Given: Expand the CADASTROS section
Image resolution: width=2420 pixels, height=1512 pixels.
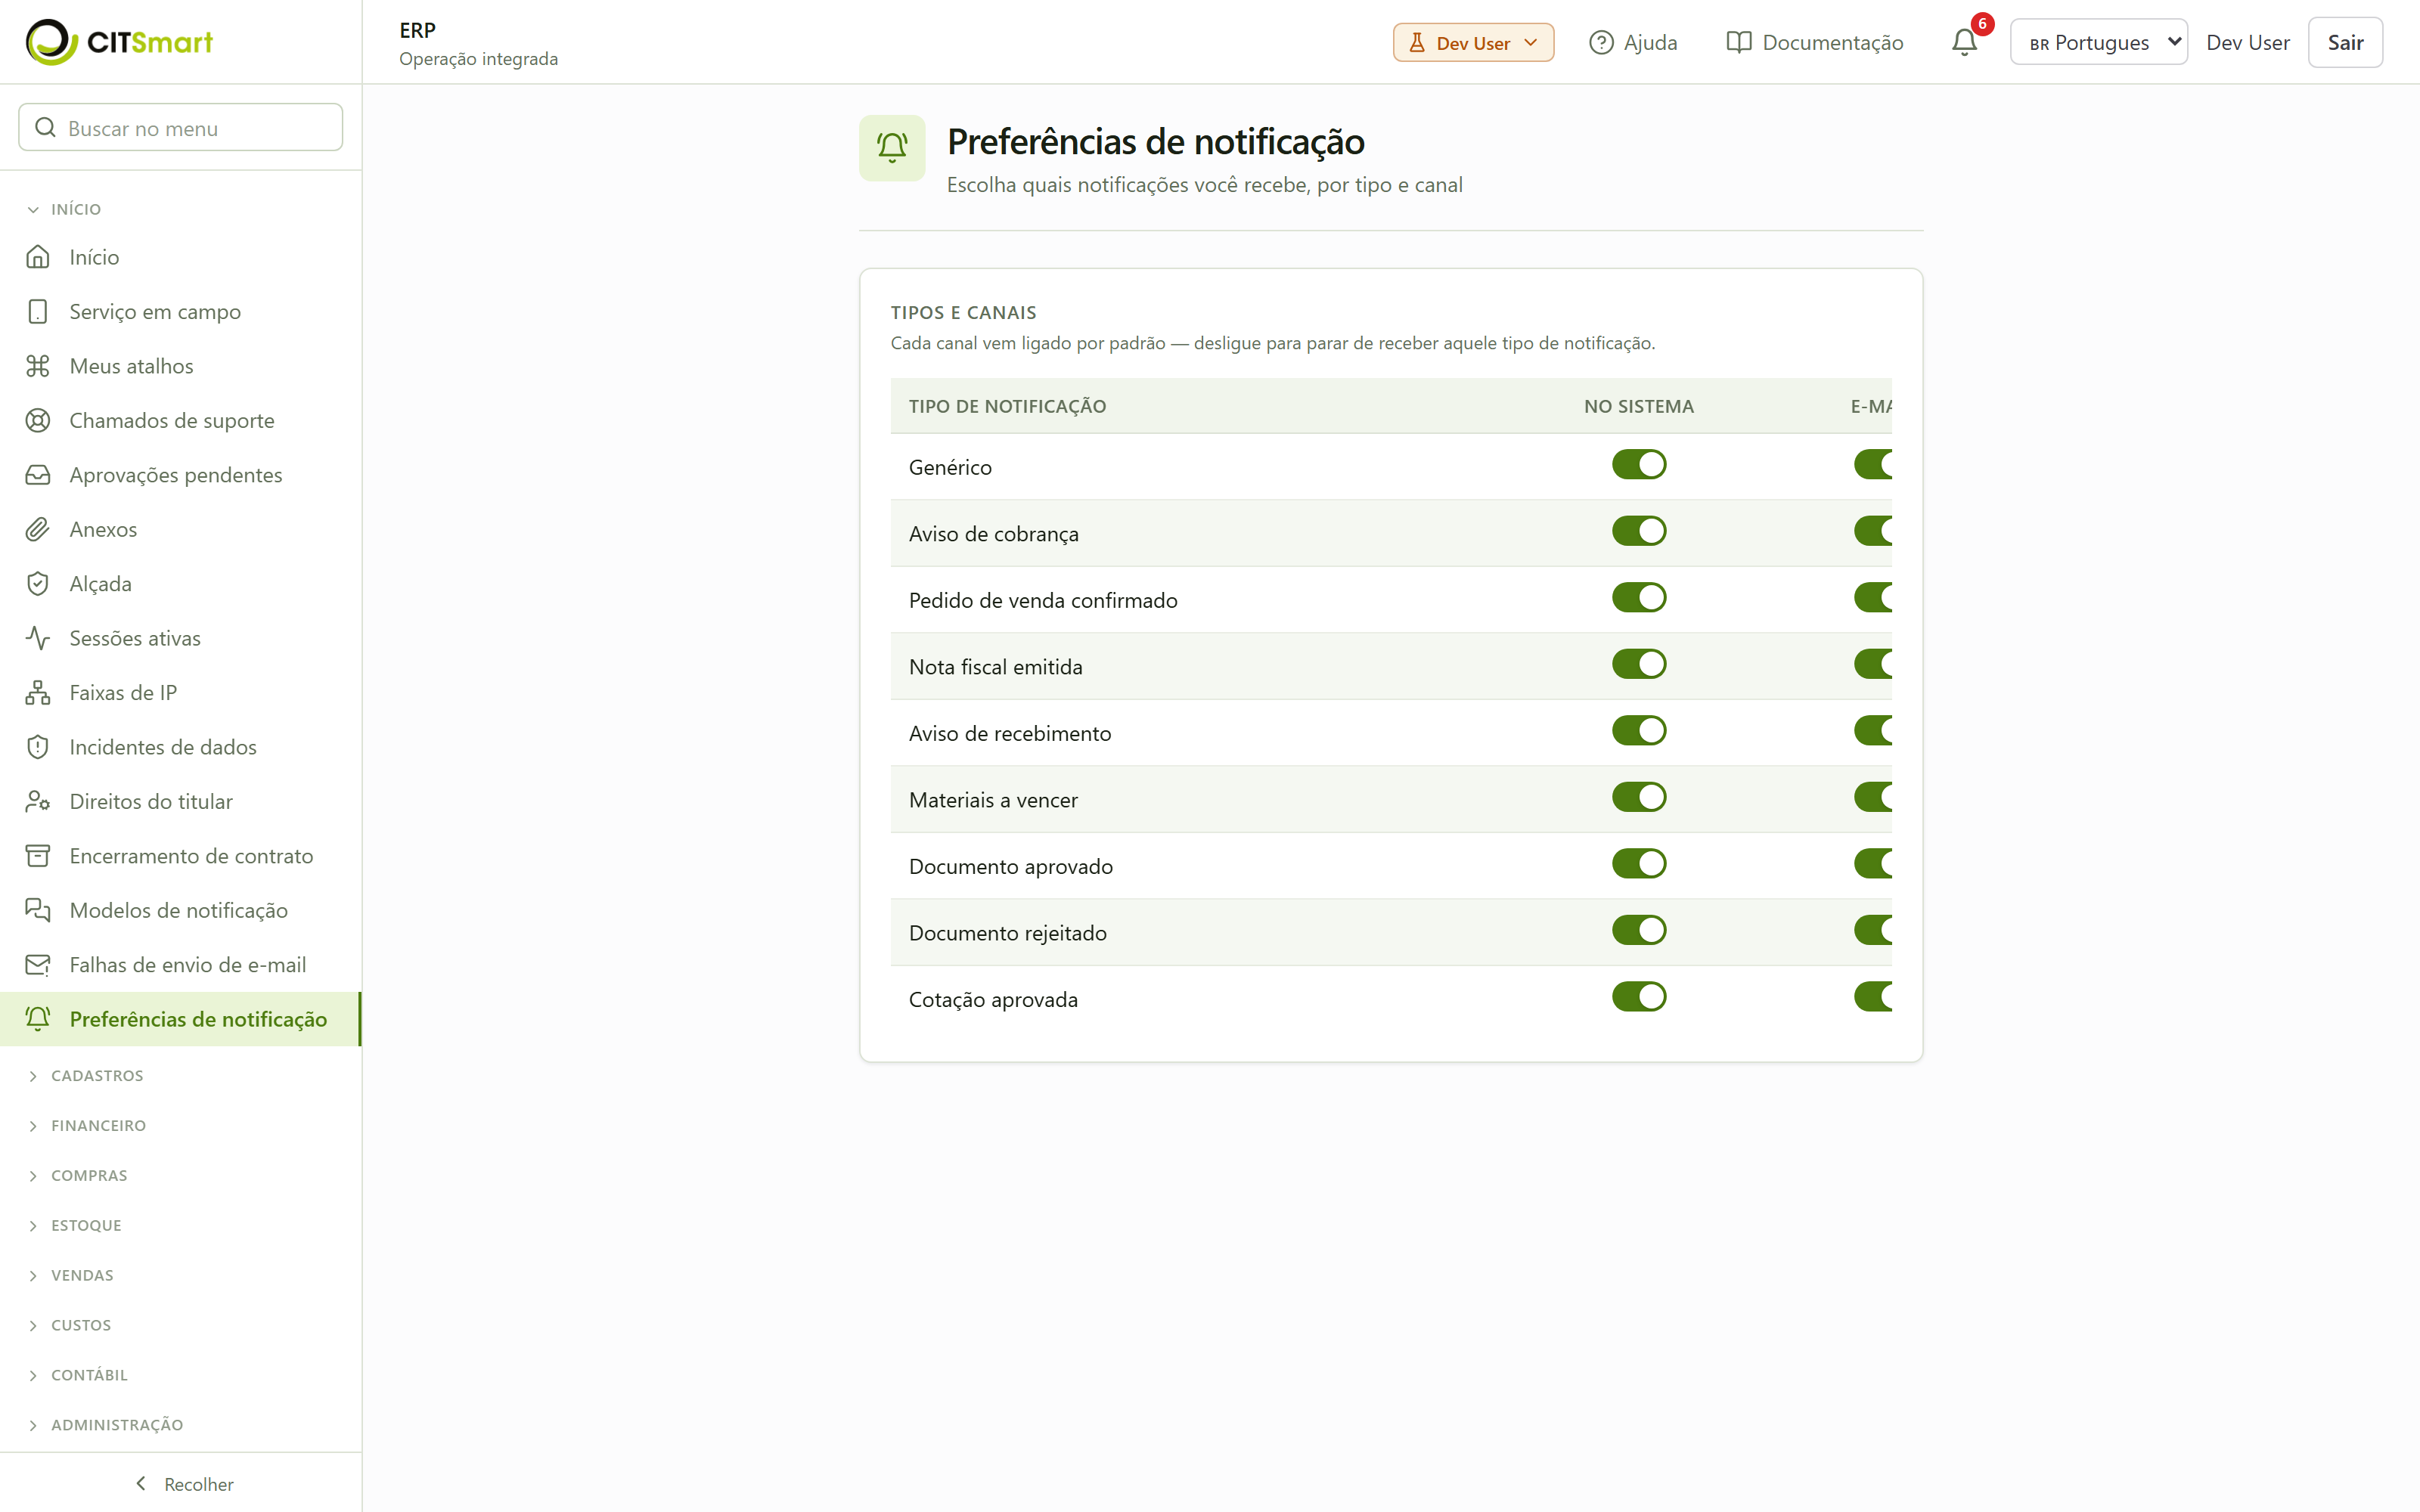Looking at the screenshot, I should pos(86,1076).
